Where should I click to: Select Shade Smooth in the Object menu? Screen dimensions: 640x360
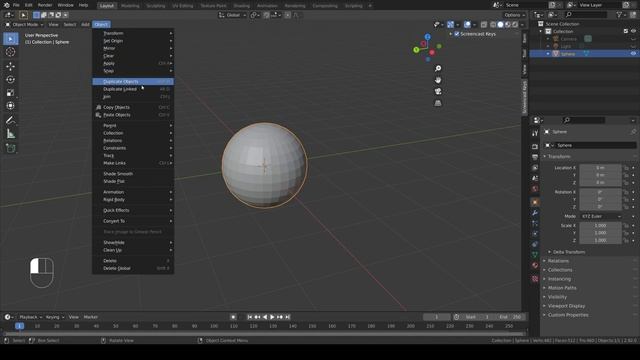[133, 173]
